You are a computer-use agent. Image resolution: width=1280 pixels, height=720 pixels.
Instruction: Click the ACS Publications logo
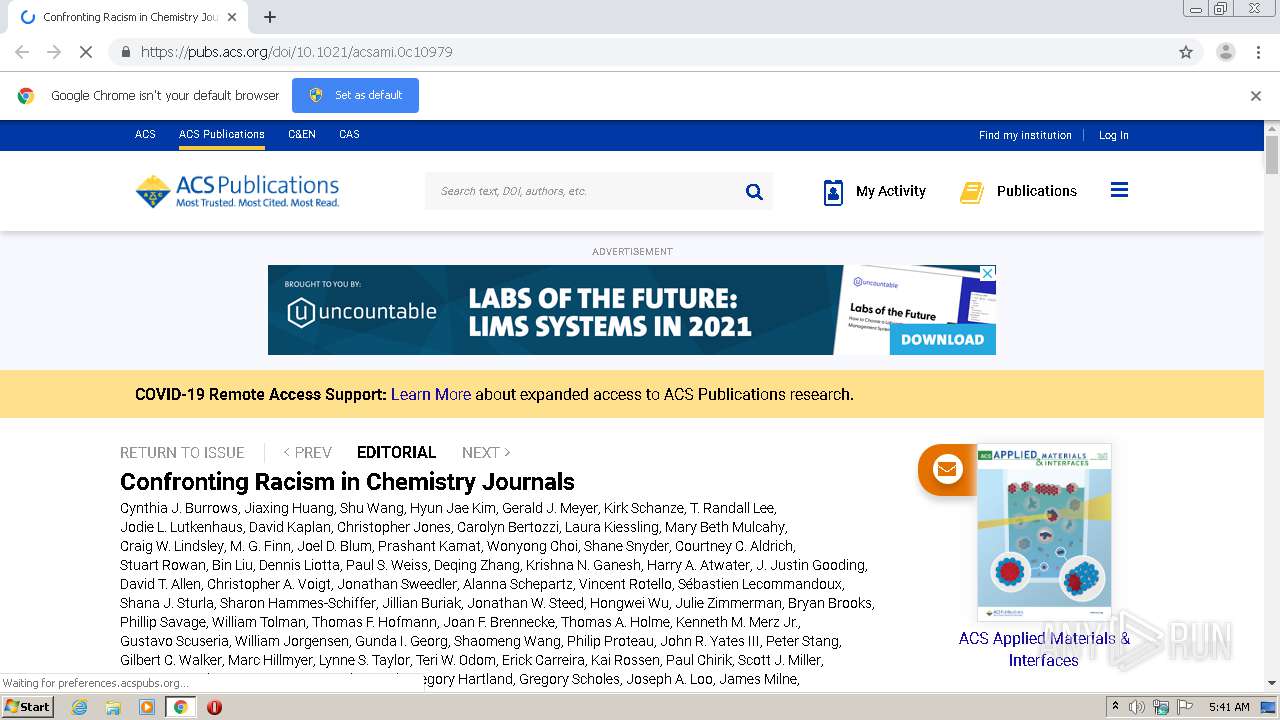[237, 190]
